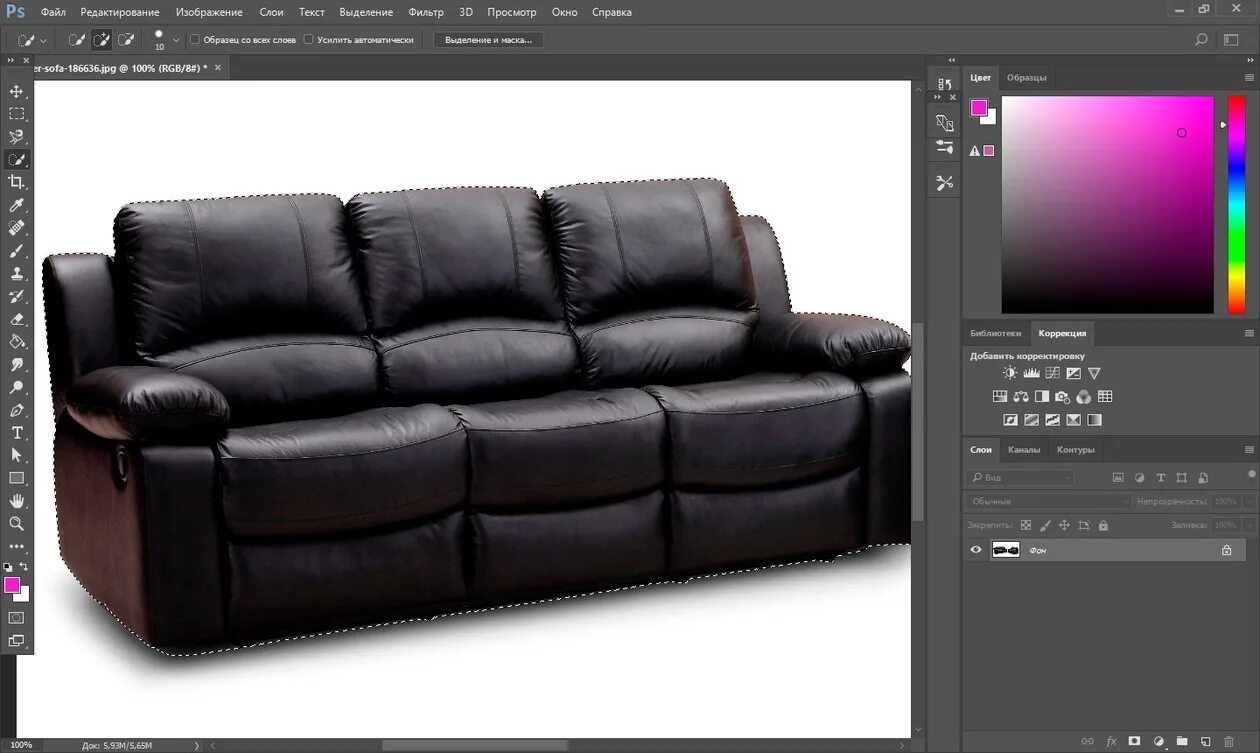Toggle lock transparent pixels in Layers
Viewport: 1260px width, 753px height.
tap(1025, 525)
